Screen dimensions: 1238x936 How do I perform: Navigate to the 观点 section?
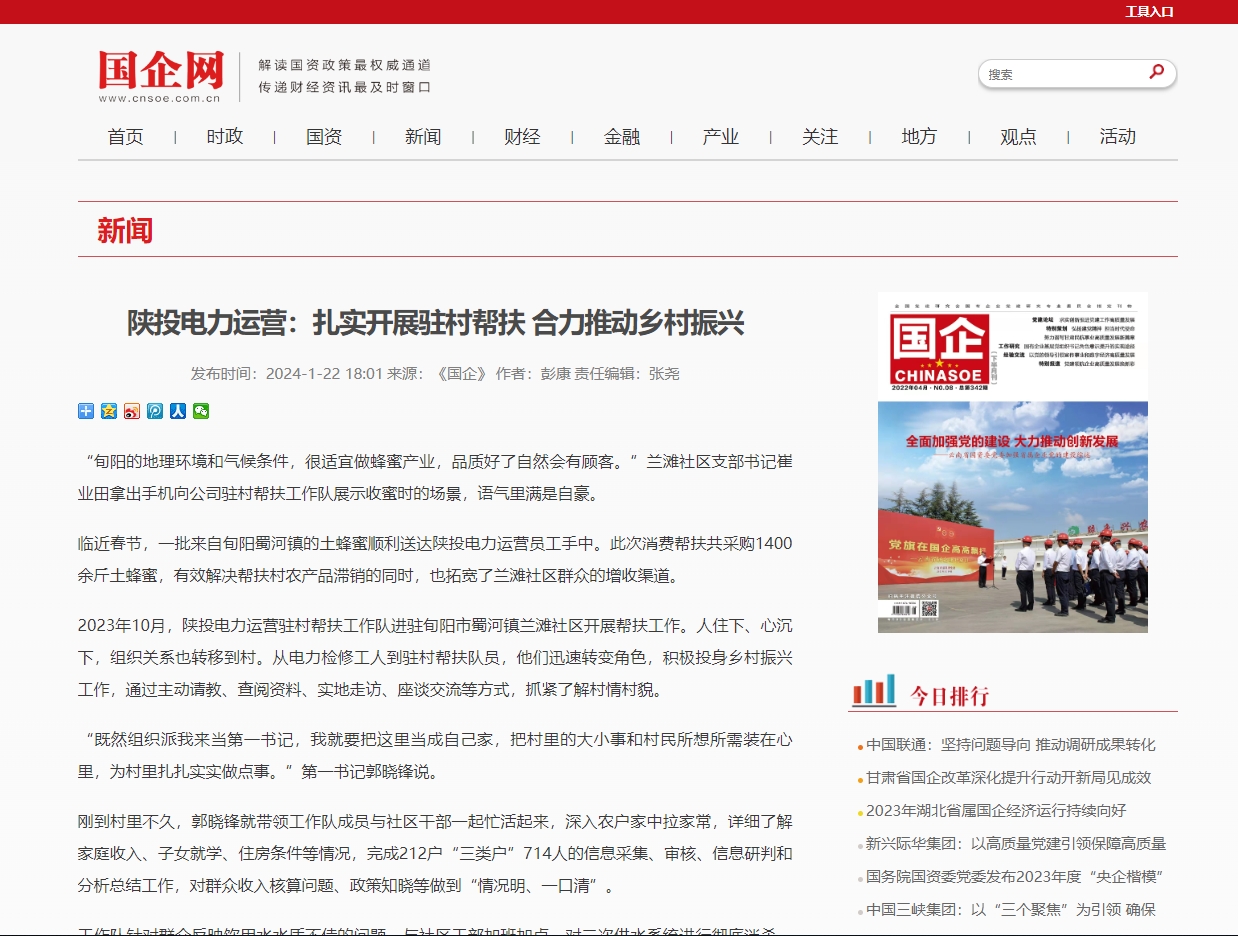point(1018,137)
